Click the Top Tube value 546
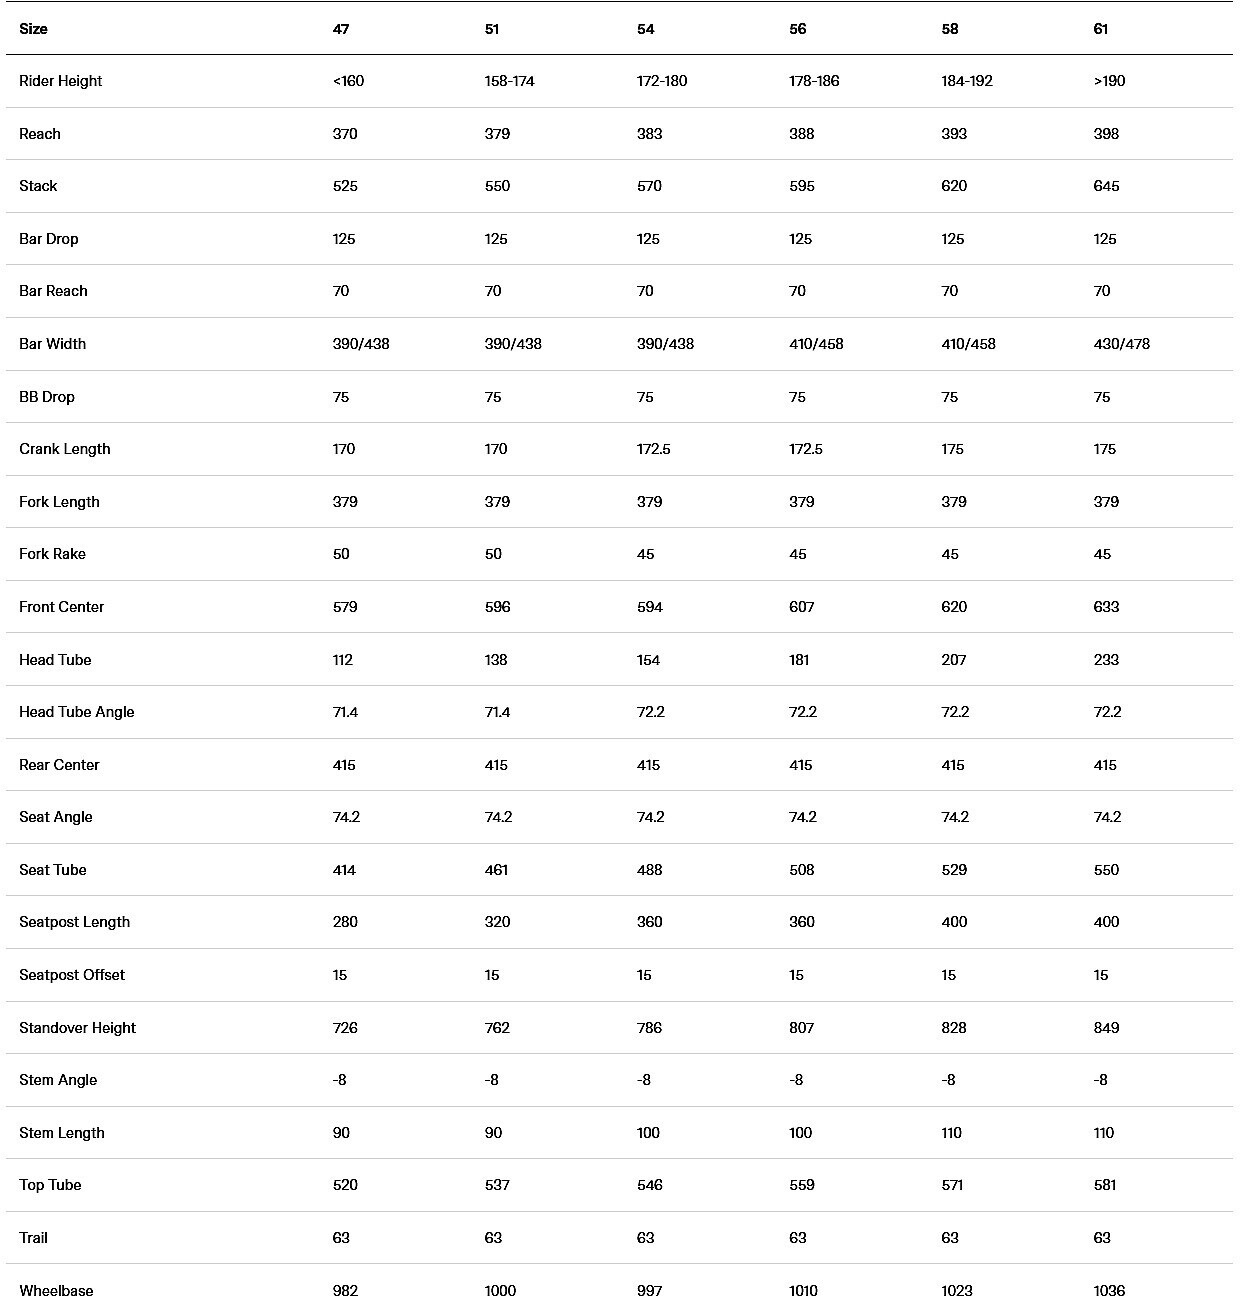This screenshot has height=1296, width=1240. click(x=650, y=1185)
